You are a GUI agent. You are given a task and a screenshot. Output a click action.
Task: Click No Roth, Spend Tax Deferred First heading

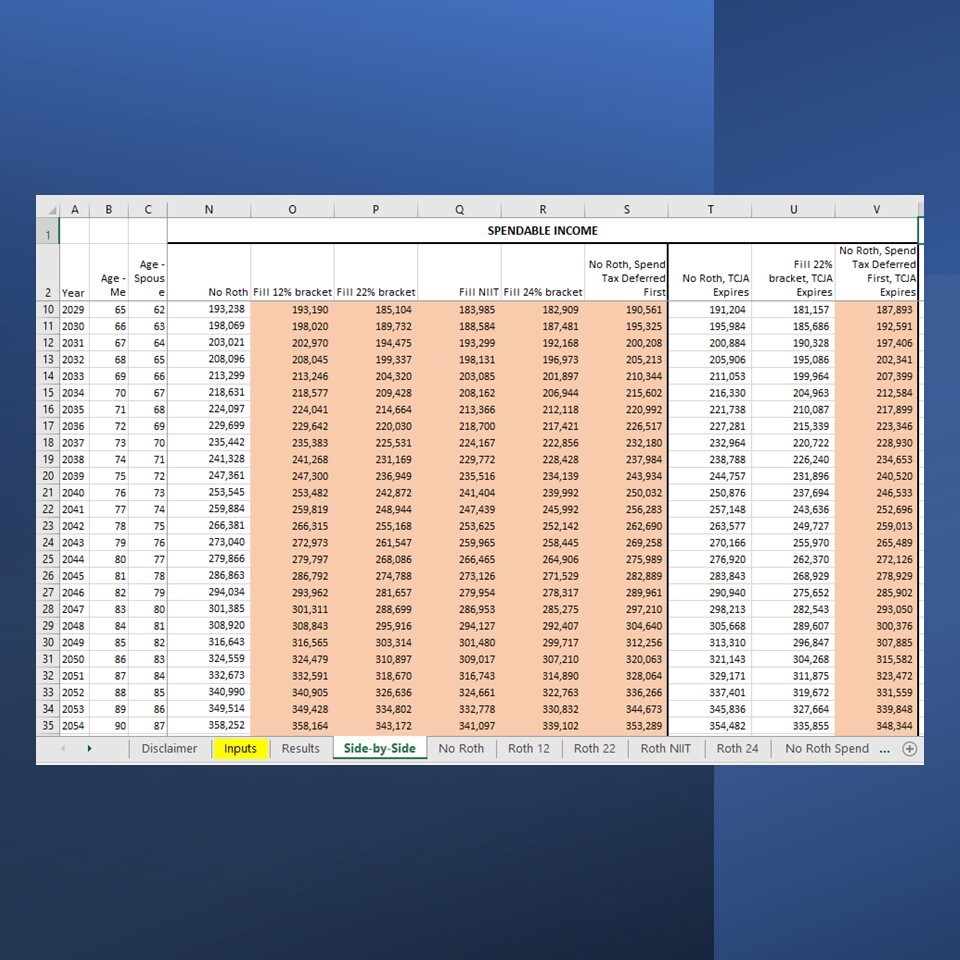(x=626, y=272)
